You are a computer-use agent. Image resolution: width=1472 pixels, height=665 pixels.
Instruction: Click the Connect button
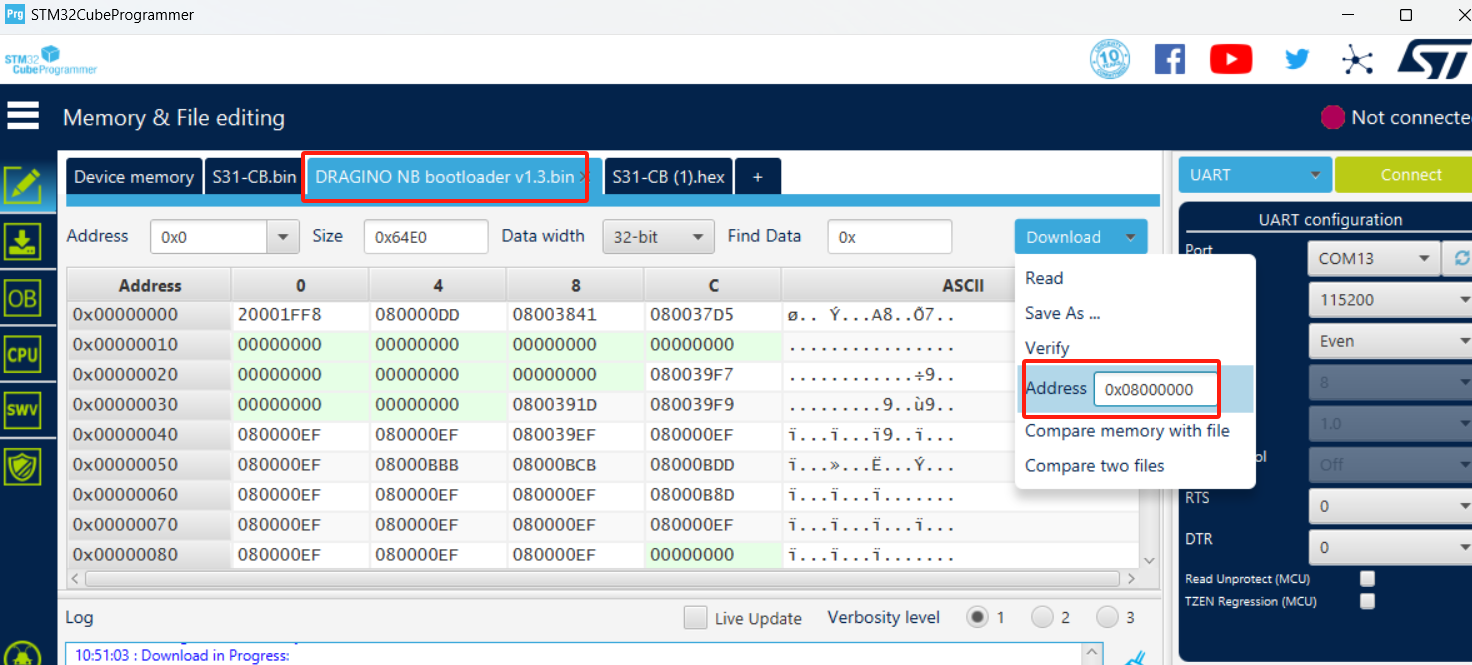pos(1410,175)
